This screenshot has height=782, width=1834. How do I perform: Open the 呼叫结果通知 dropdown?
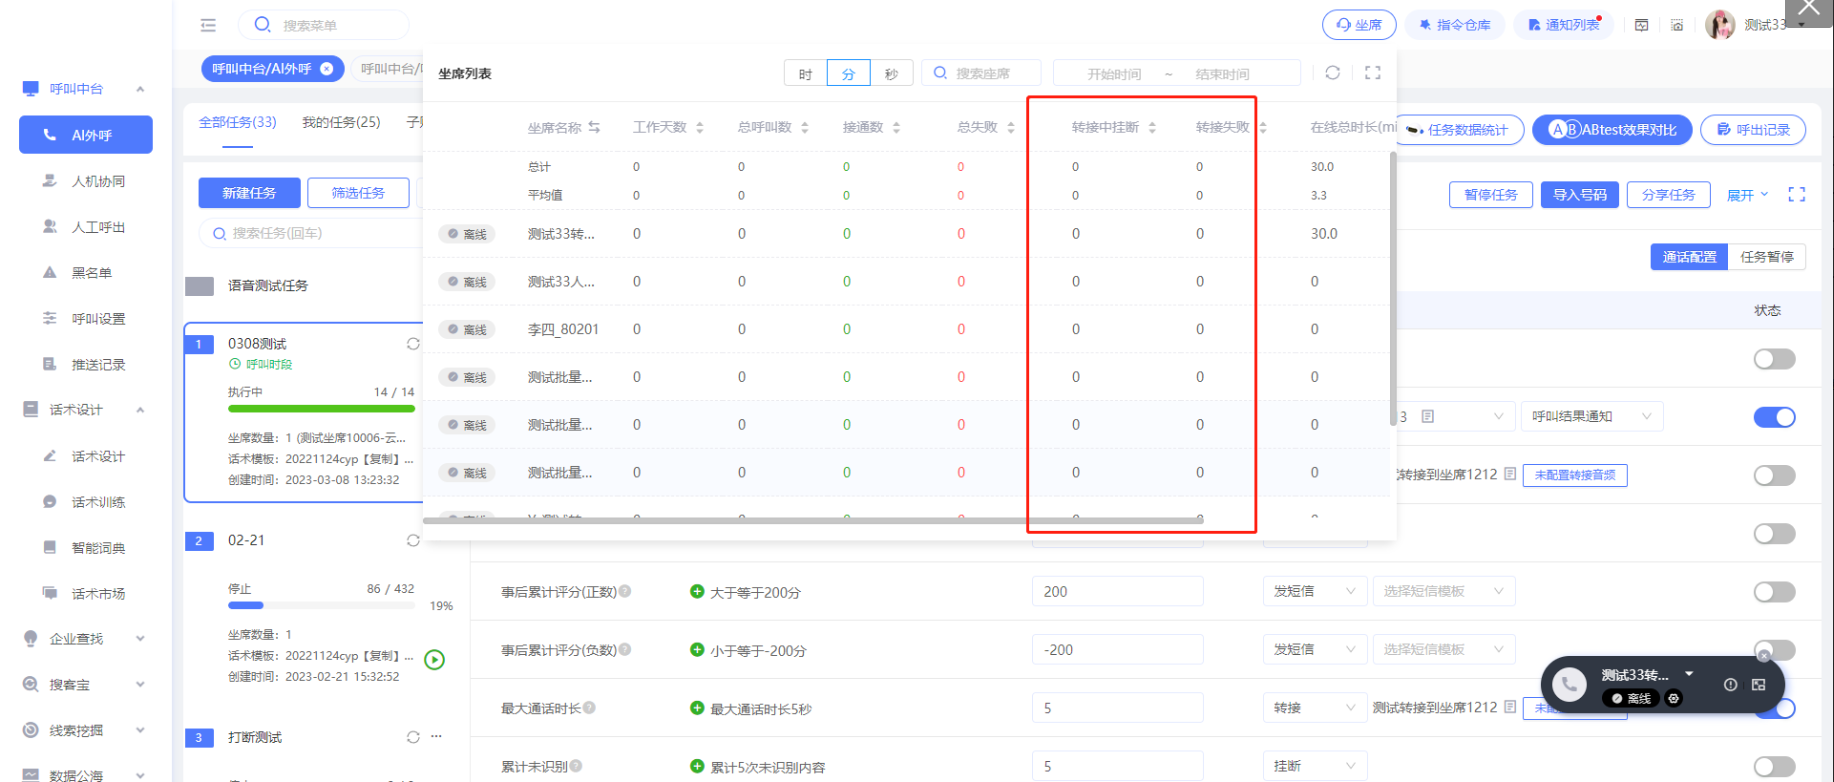coord(1591,417)
